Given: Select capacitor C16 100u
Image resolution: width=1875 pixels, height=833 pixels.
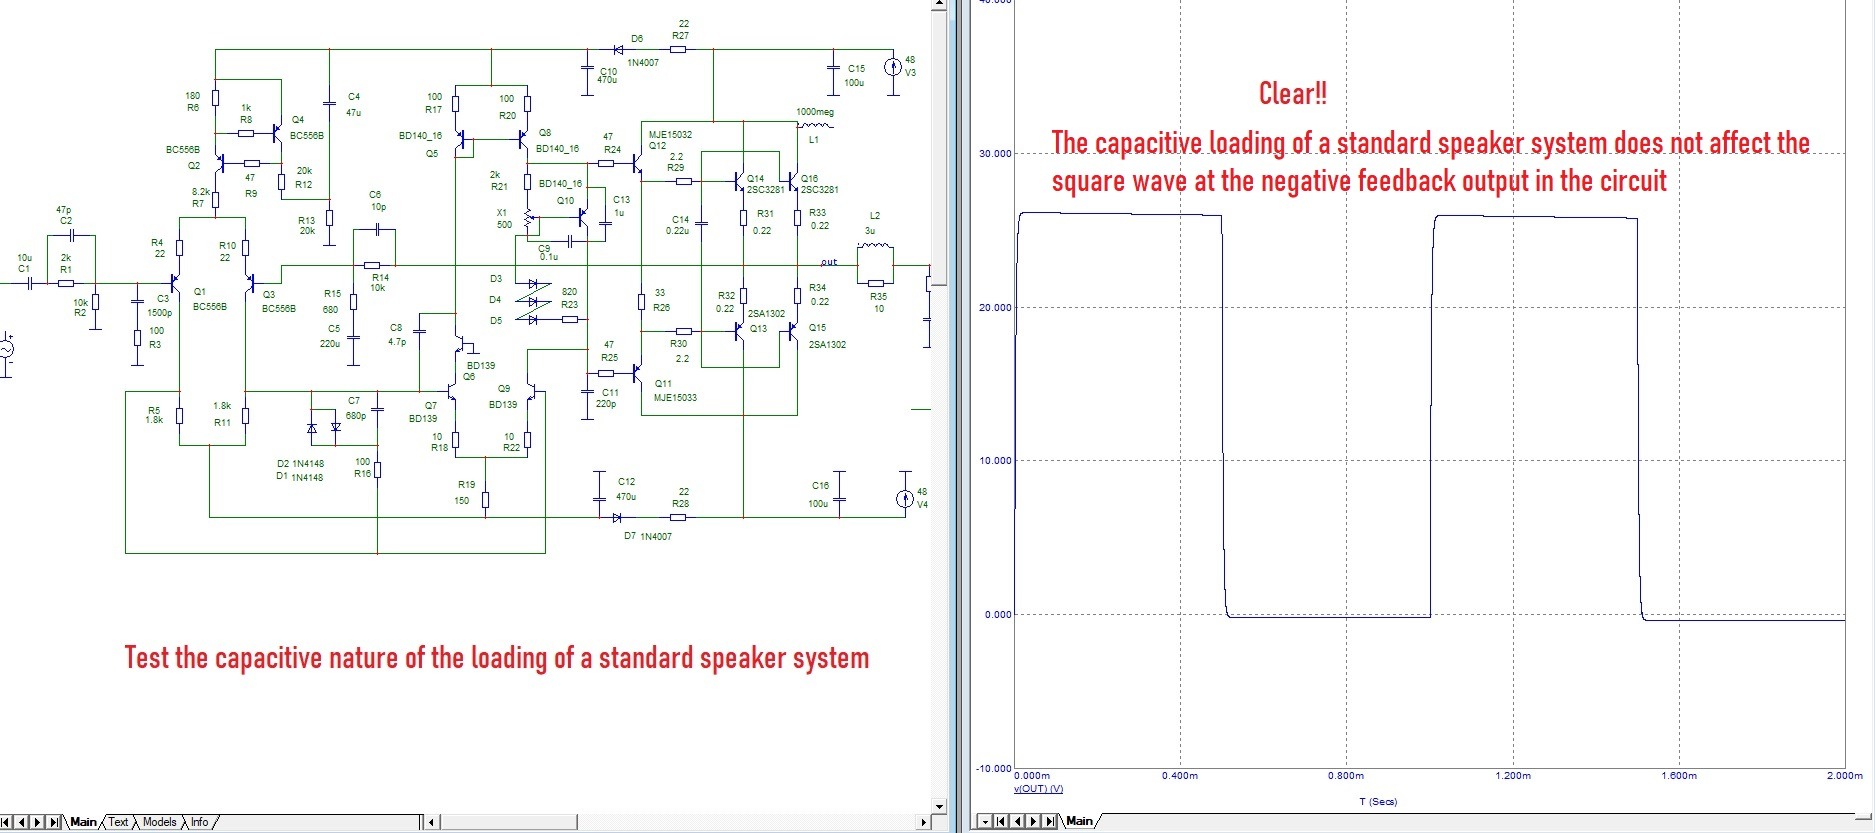Looking at the screenshot, I should 839,497.
